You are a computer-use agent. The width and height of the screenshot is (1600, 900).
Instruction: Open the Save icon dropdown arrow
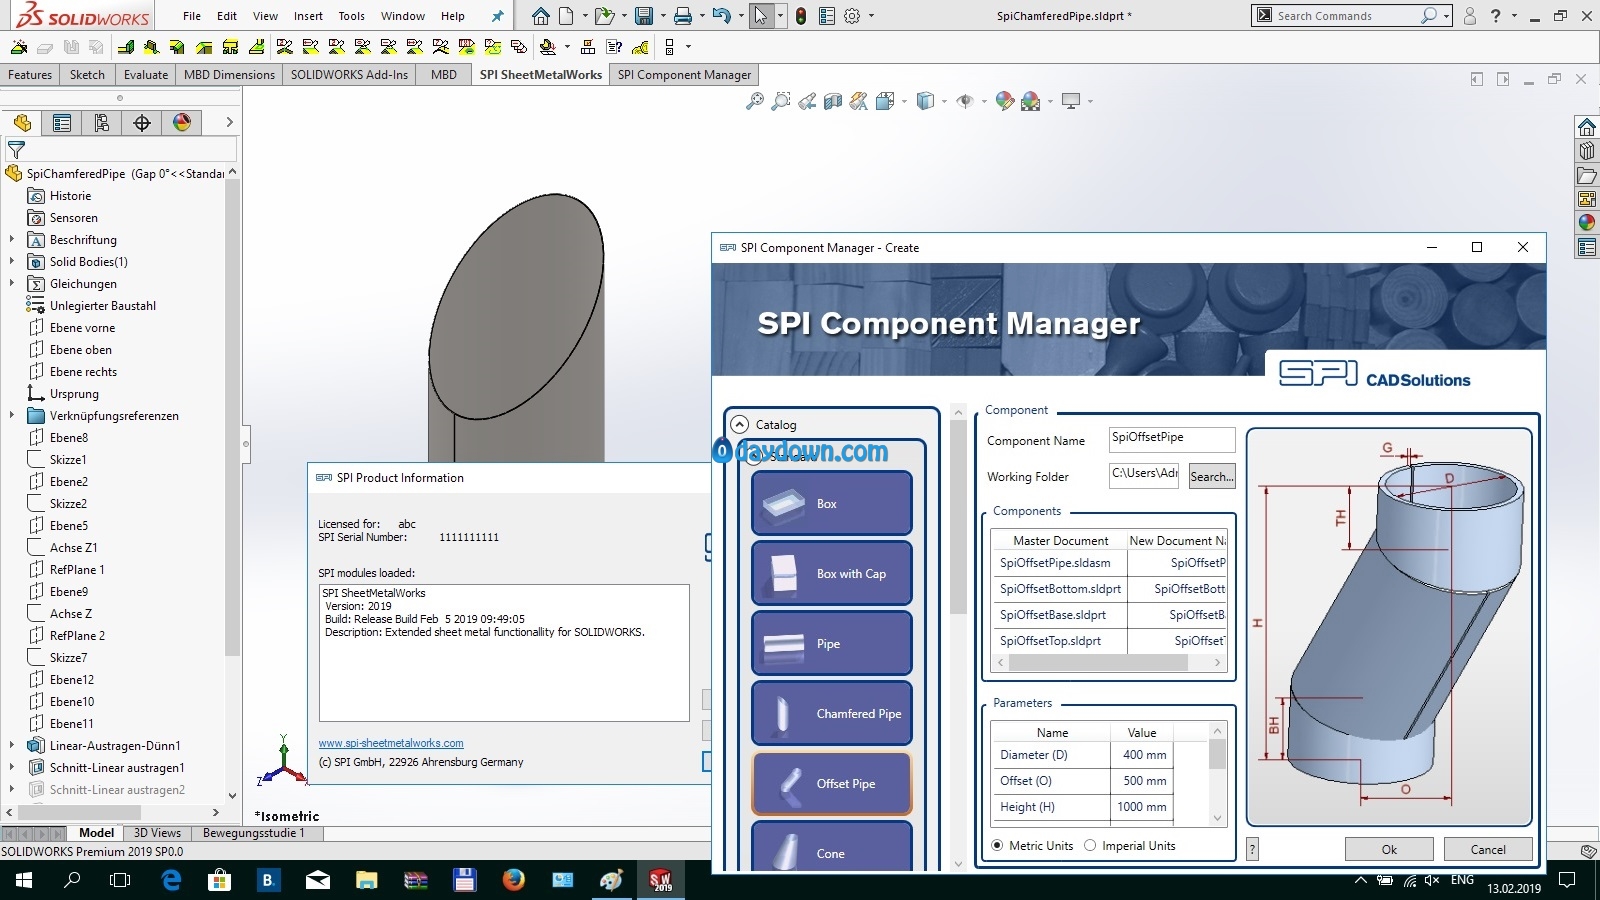click(662, 16)
